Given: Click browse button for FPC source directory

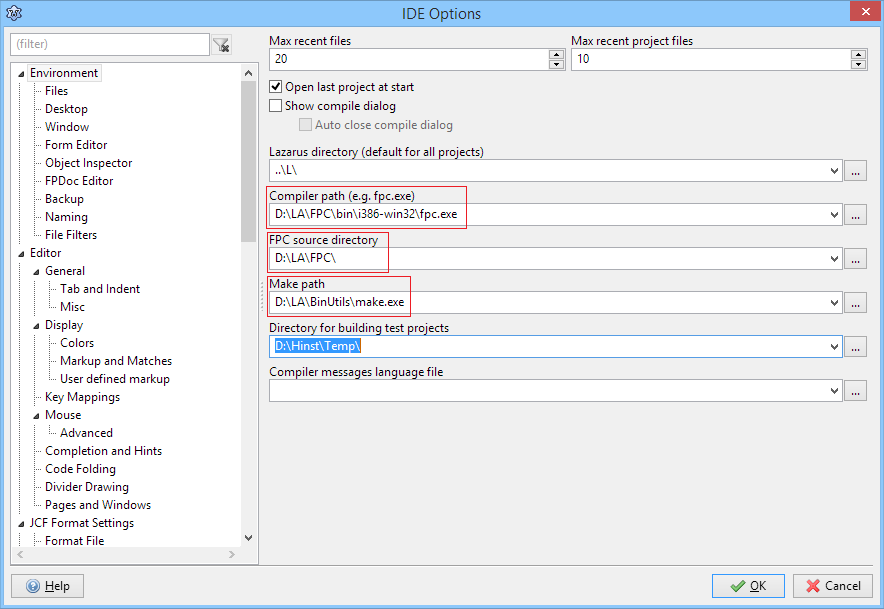Looking at the screenshot, I should [855, 259].
